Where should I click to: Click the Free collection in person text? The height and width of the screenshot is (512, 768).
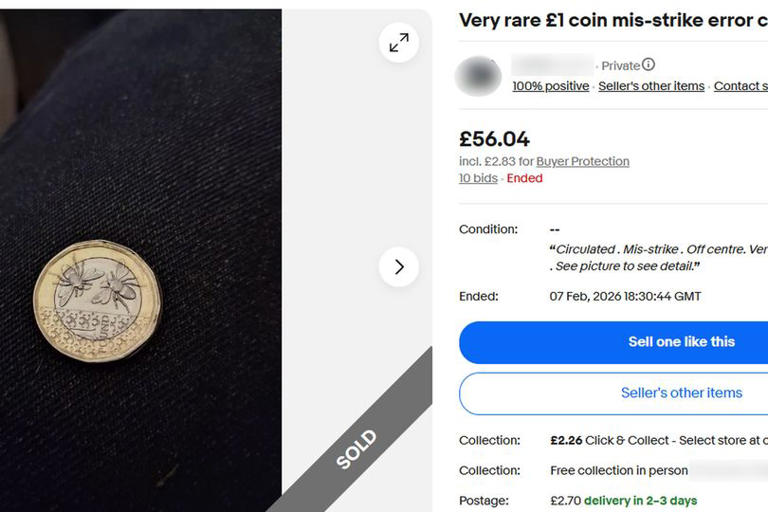click(x=619, y=470)
